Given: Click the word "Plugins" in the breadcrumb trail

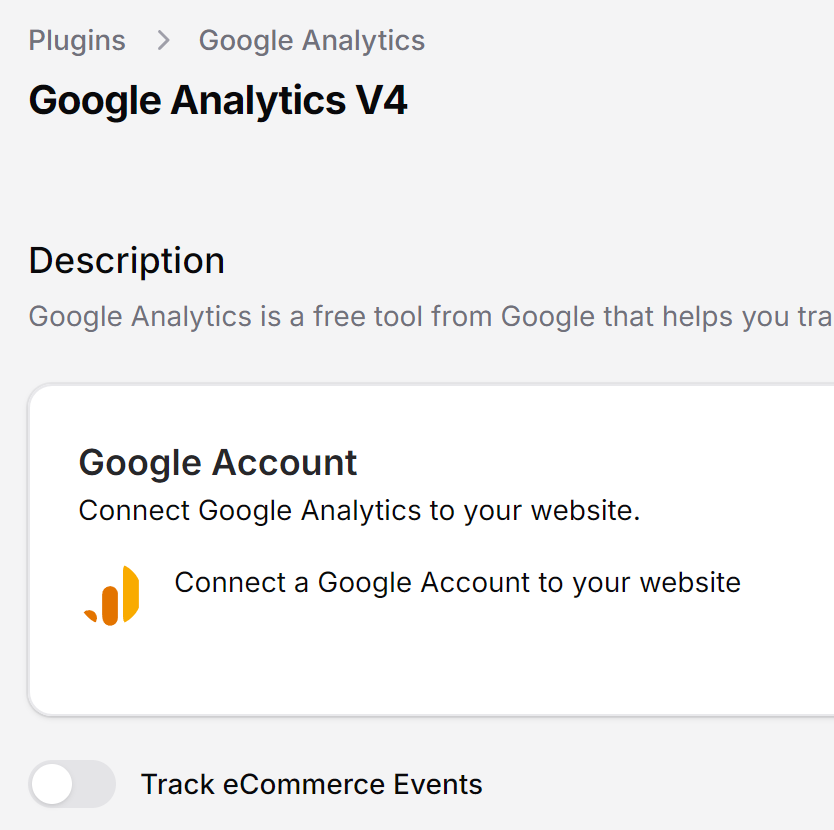Looking at the screenshot, I should (x=77, y=41).
